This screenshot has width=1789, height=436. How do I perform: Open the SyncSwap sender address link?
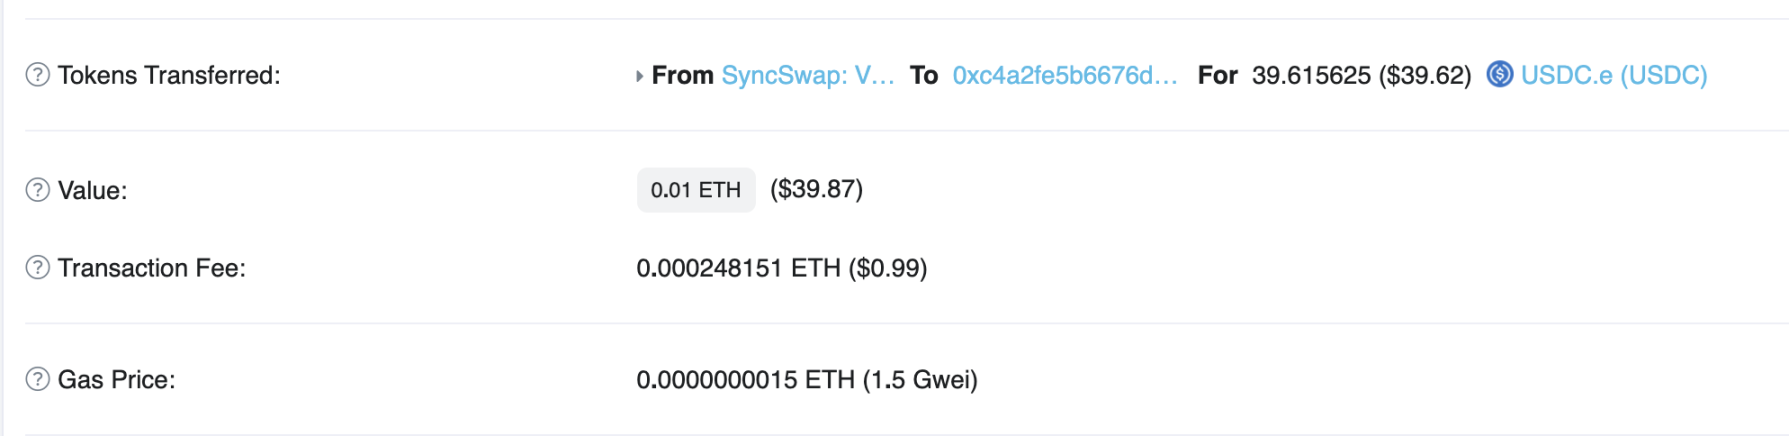tap(808, 75)
